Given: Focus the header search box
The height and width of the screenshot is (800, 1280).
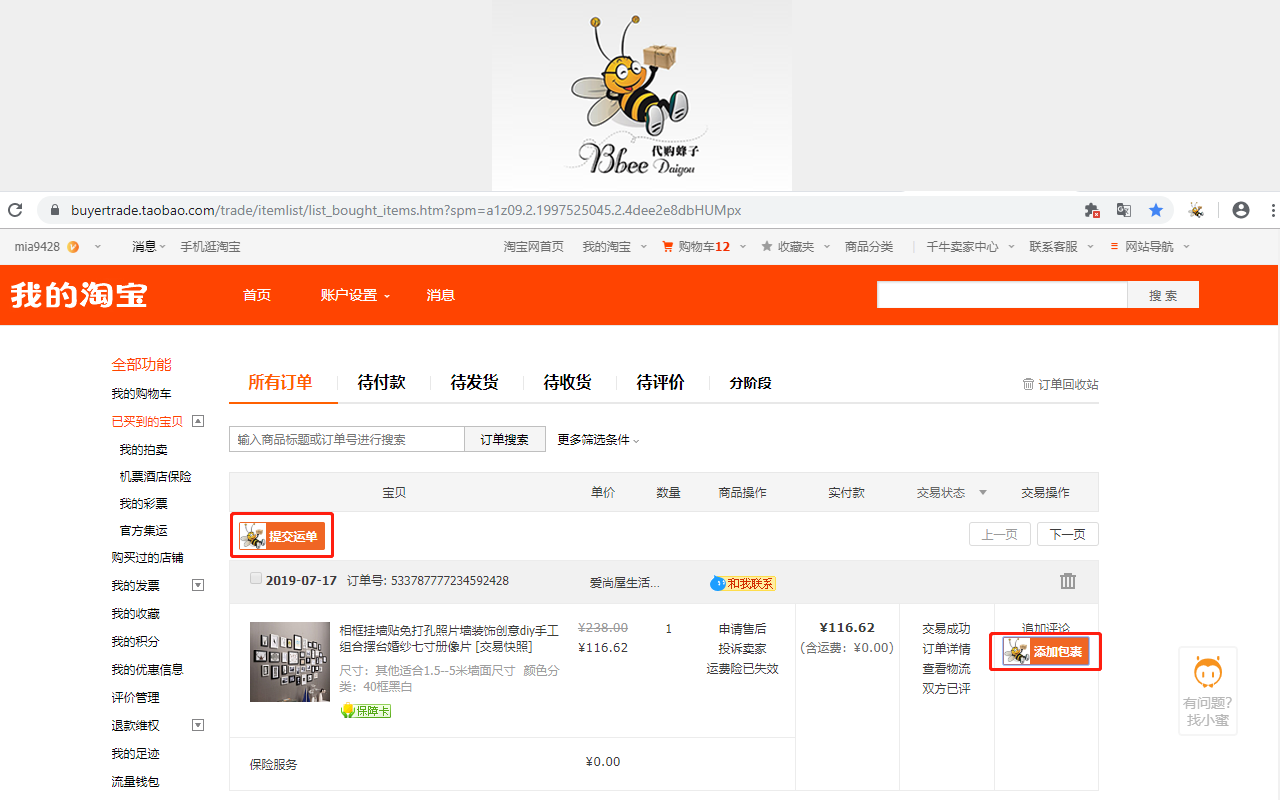Looking at the screenshot, I should pos(1002,295).
